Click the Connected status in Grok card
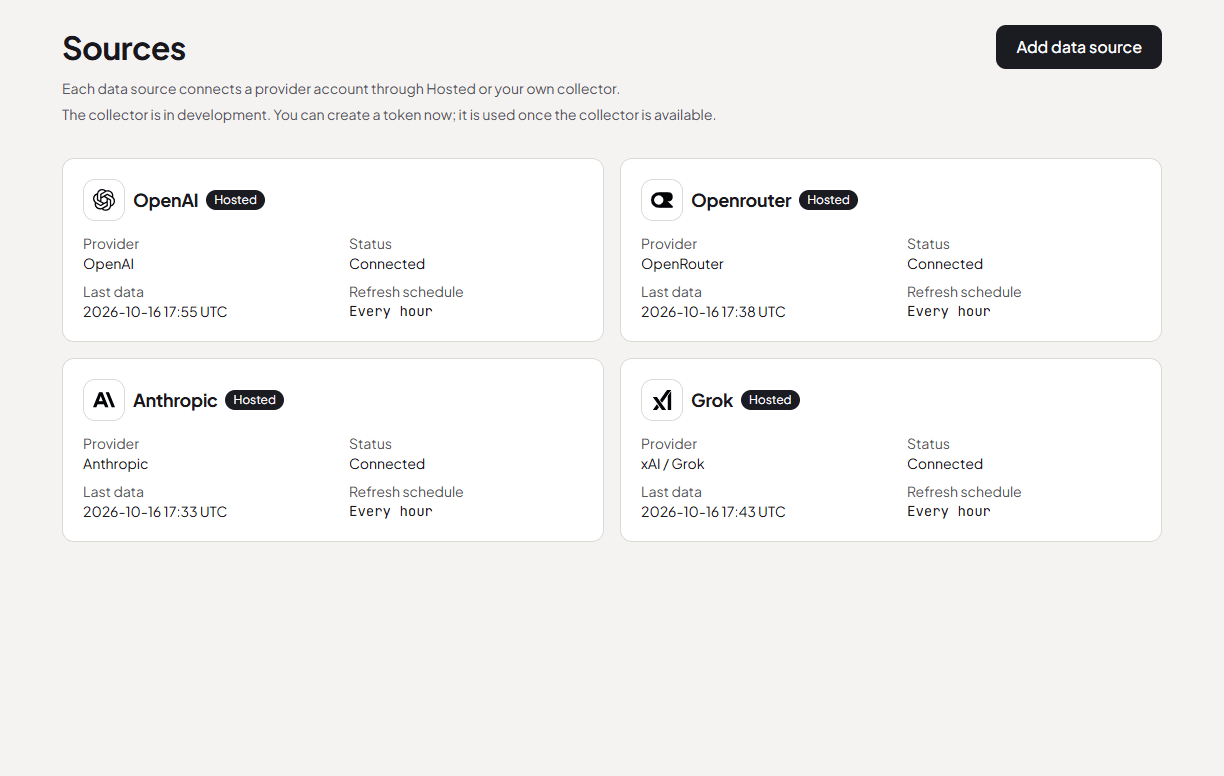This screenshot has height=776, width=1224. (x=945, y=464)
